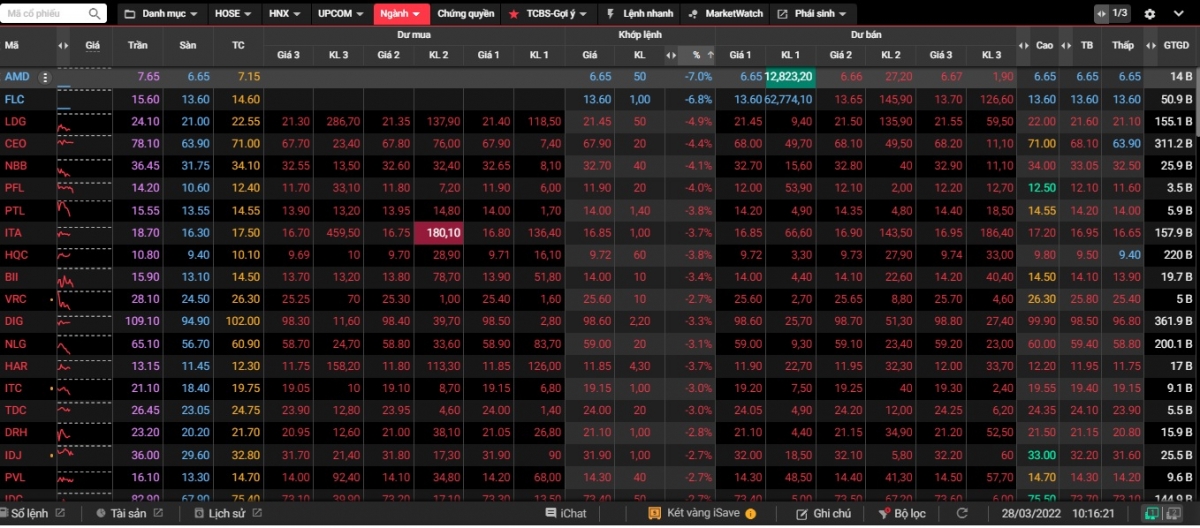1200x528 pixels.
Task: Toggle swap arrows left of the Cao column
Action: click(x=1023, y=46)
